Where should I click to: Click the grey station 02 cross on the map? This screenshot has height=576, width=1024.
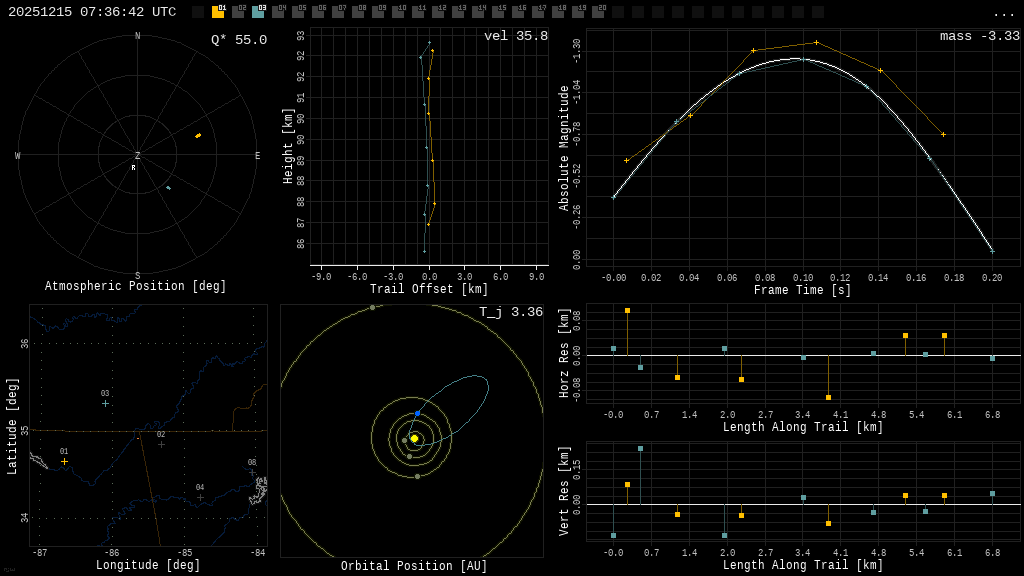click(x=161, y=445)
